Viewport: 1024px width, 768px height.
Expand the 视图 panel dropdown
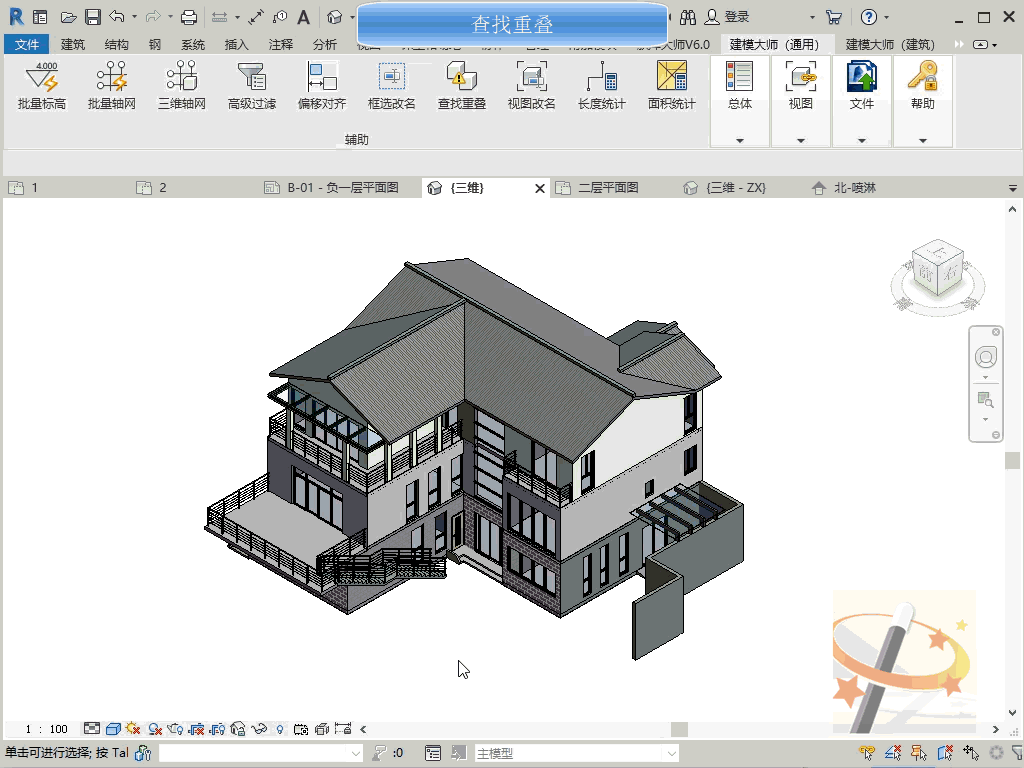801,140
